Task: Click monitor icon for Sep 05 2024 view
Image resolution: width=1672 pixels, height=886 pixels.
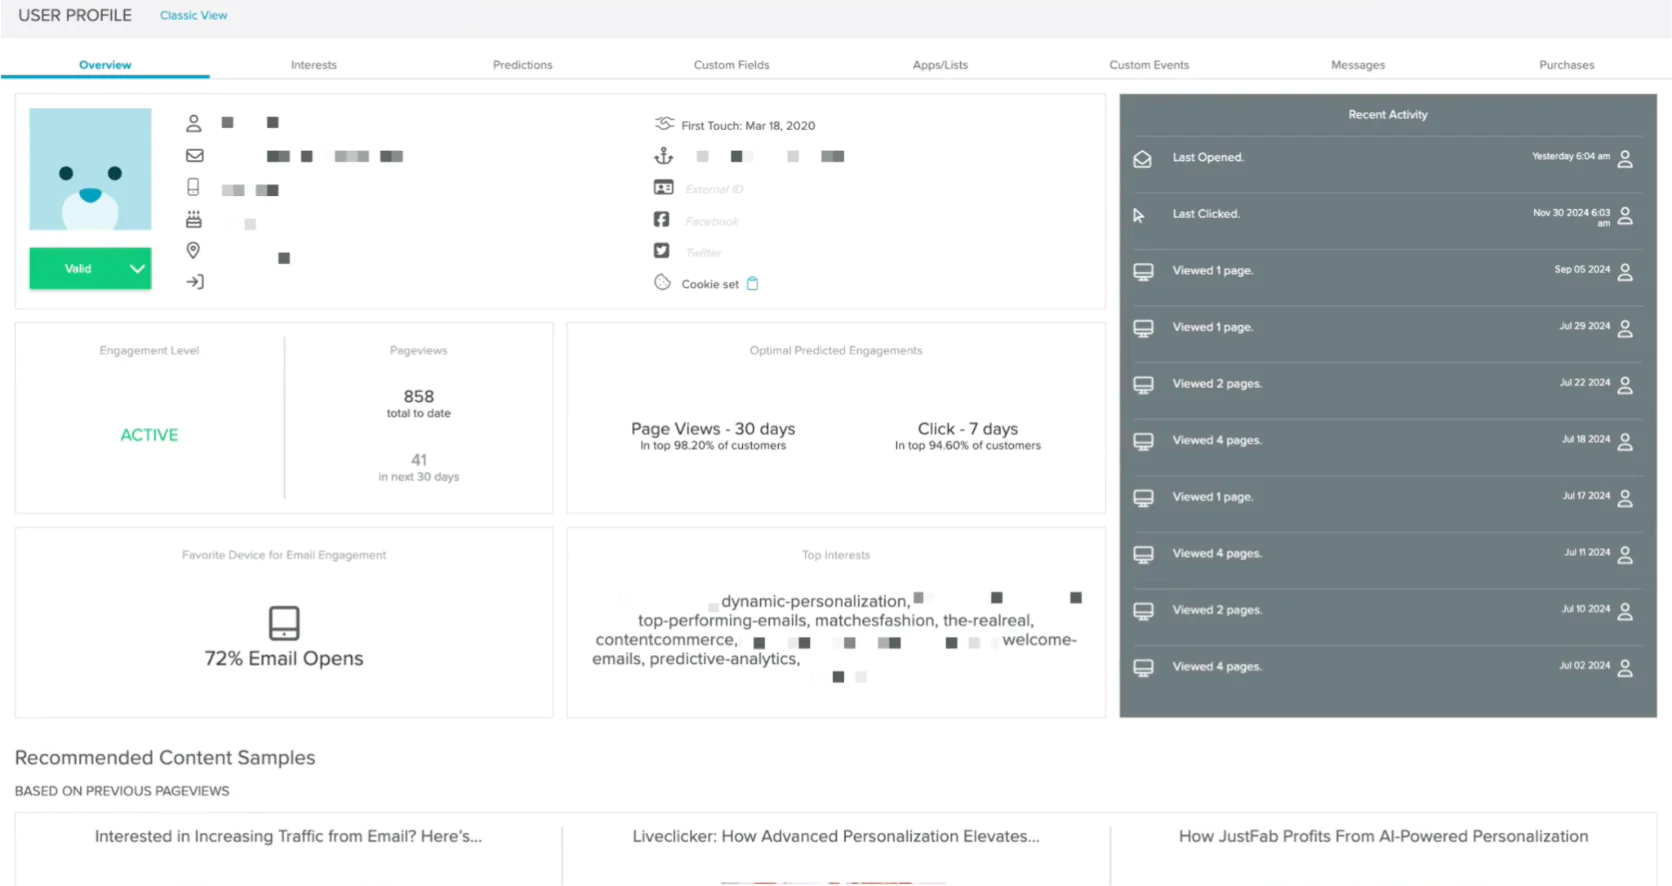Action: point(1143,272)
